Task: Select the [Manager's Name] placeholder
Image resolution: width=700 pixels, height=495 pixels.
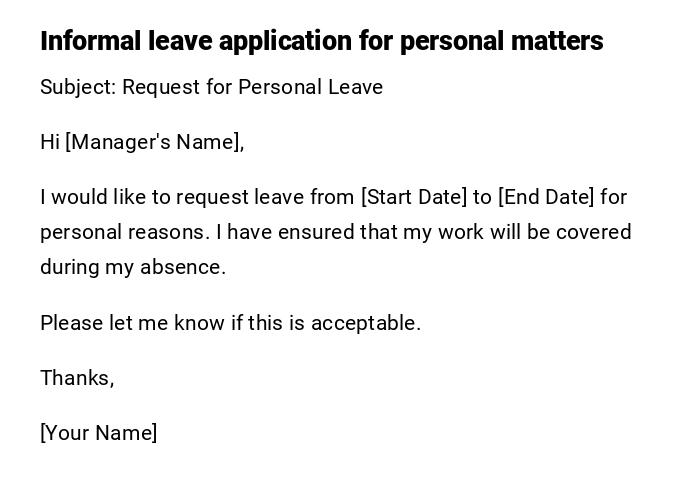Action: coord(154,142)
